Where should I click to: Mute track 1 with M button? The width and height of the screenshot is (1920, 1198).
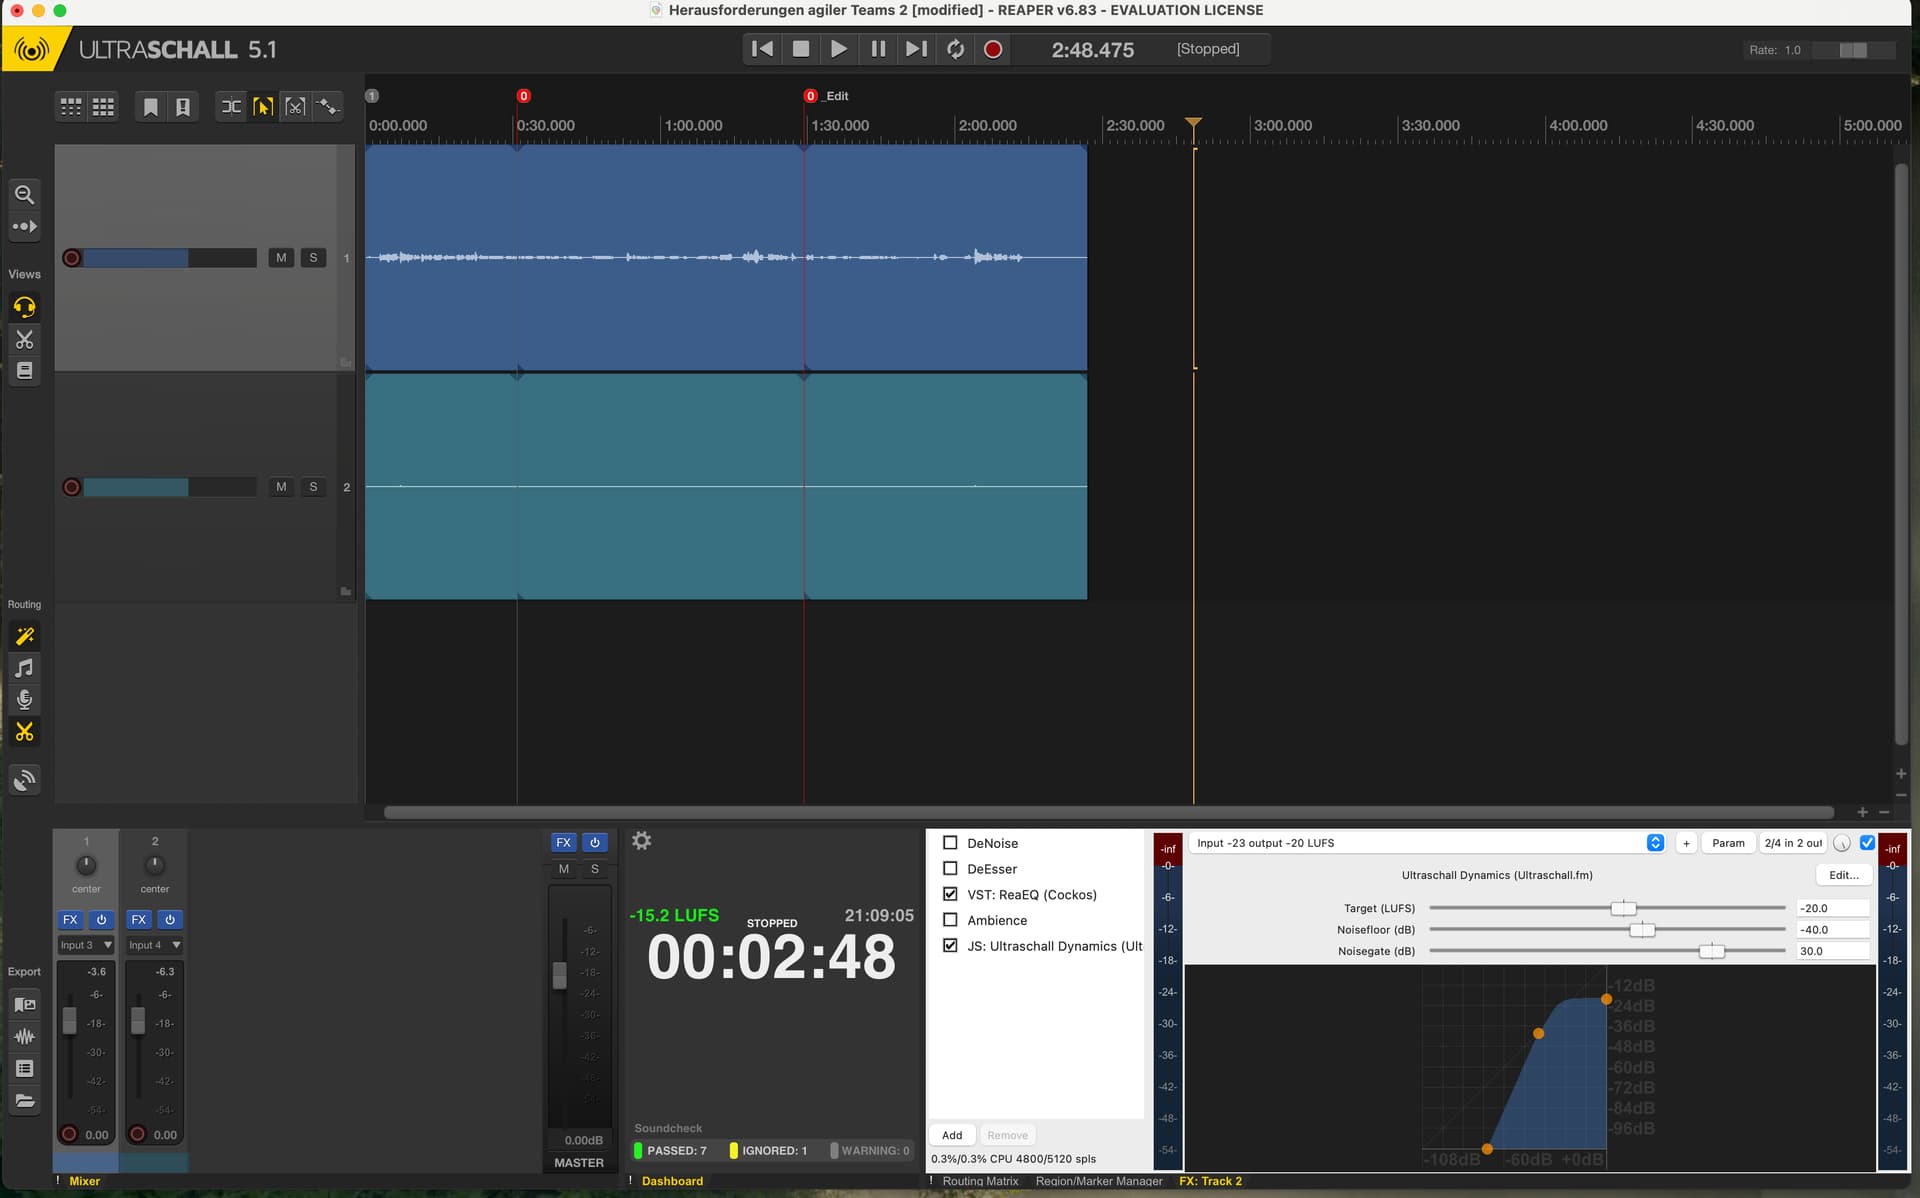coord(281,258)
